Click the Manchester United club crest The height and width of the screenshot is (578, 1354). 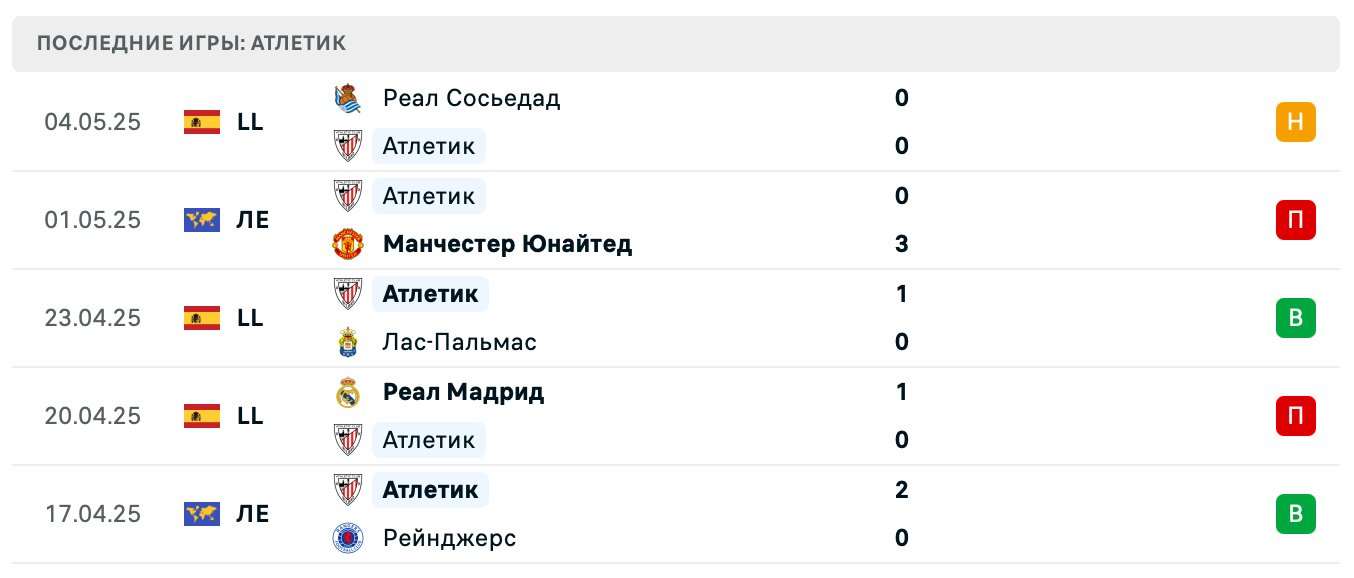347,244
